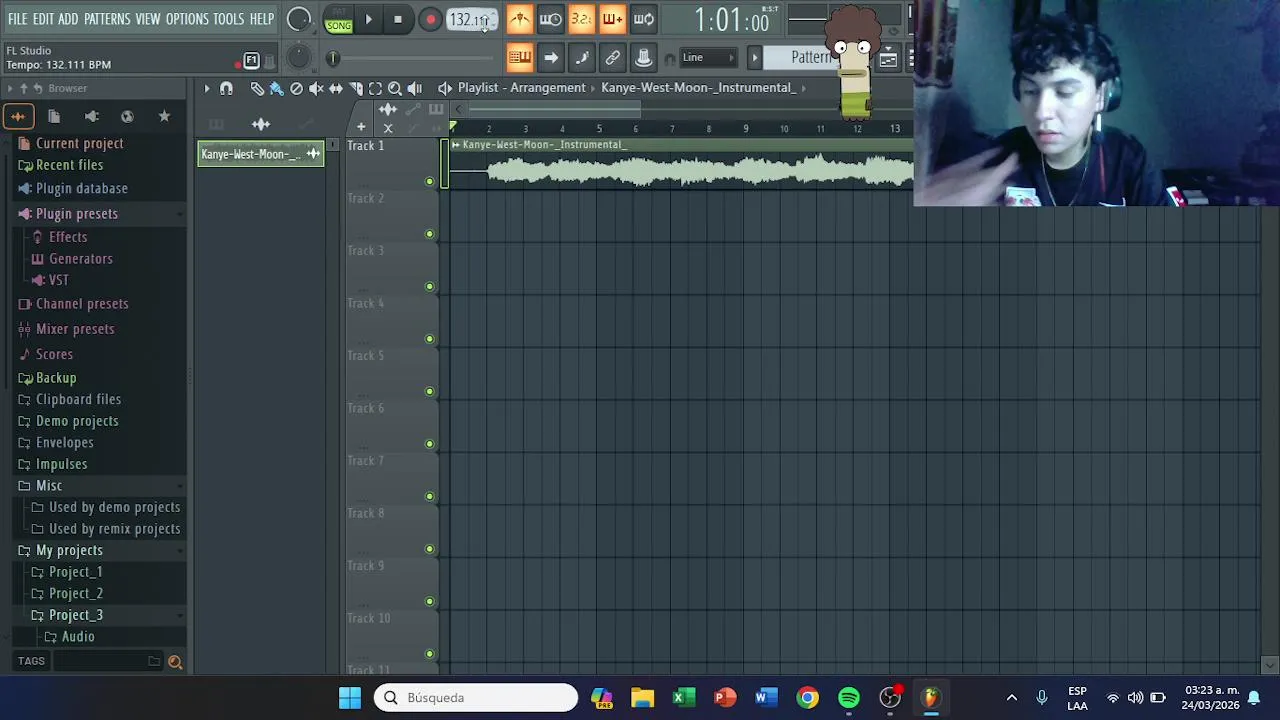
Task: Collapse the Project_3 folder
Action: point(76,615)
